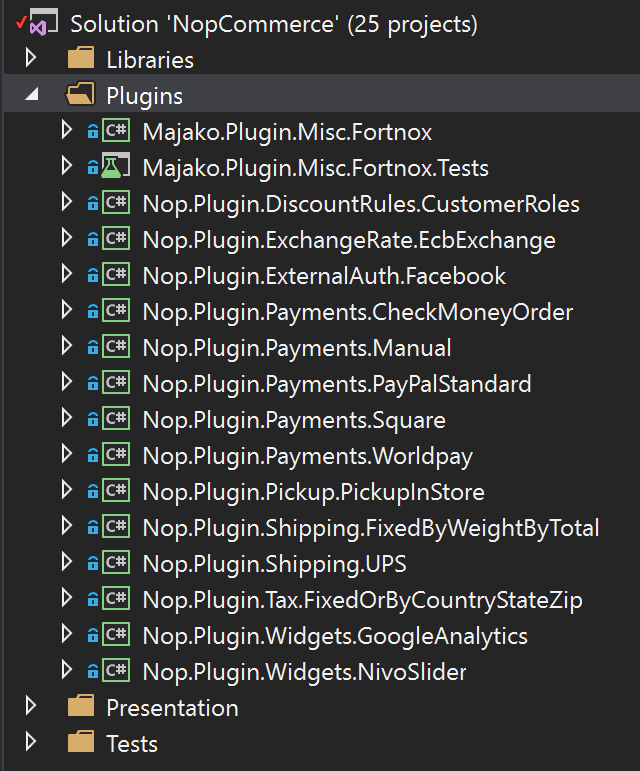
Task: Expand the Presentation folder arrow
Action: 31,707
